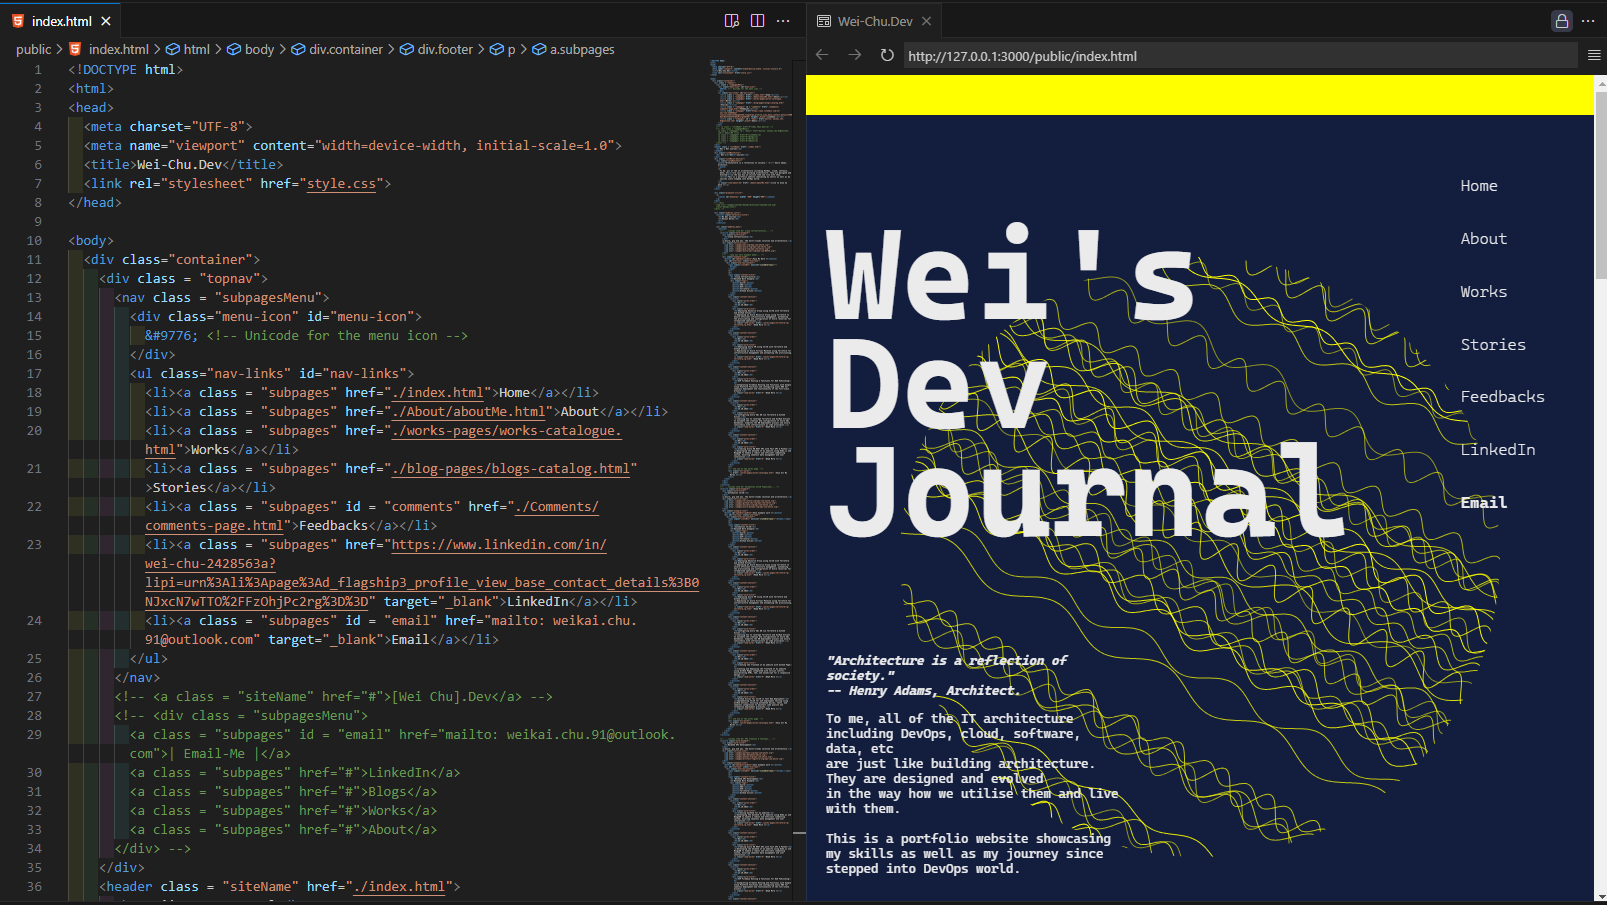
Task: Click the style.css link in code
Action: tap(341, 184)
